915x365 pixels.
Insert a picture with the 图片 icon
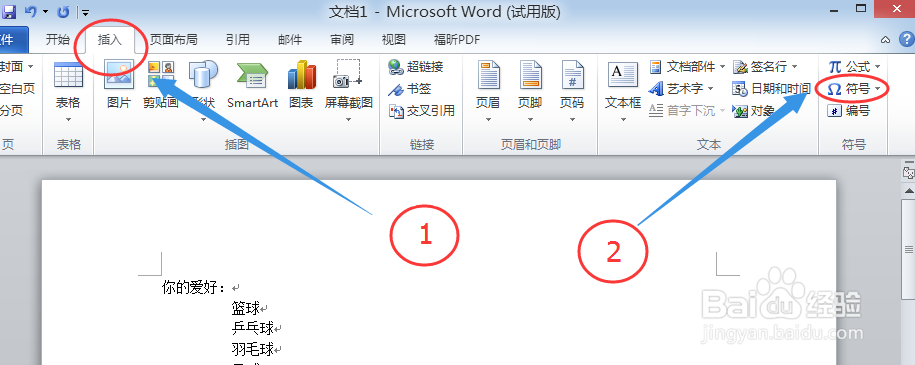click(x=119, y=75)
